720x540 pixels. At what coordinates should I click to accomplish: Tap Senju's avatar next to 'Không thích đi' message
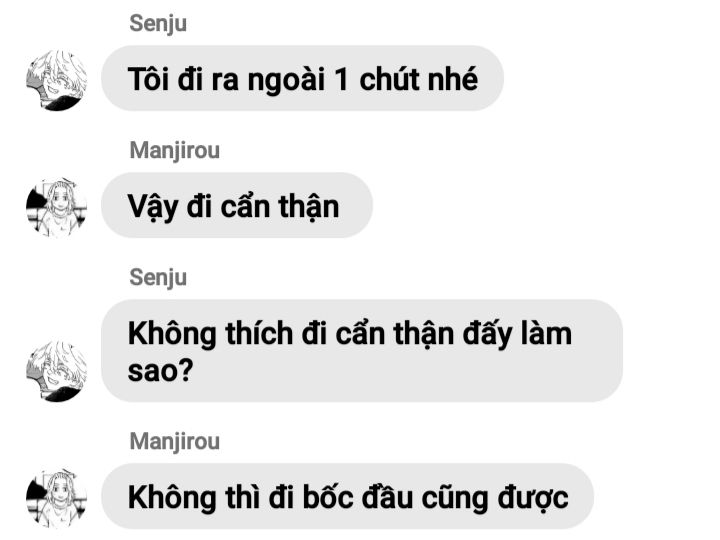pyautogui.click(x=56, y=371)
